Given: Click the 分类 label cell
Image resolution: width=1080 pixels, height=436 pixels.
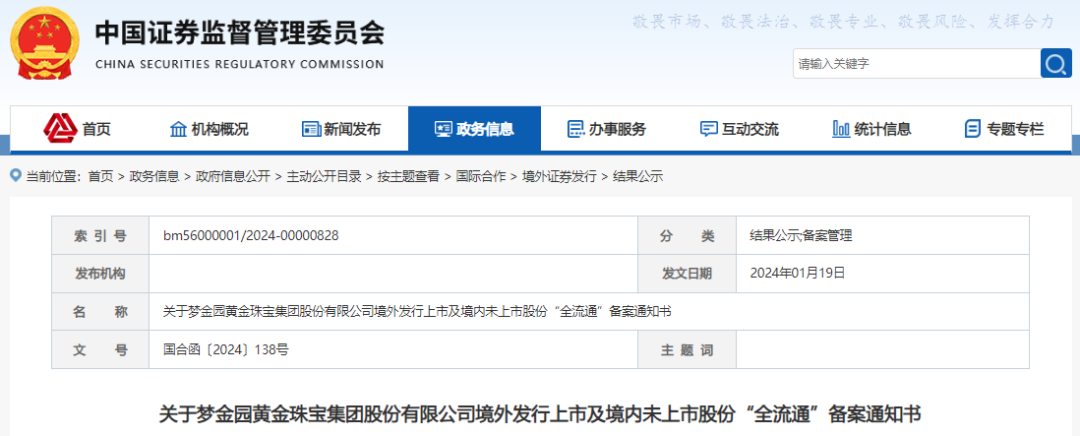Looking at the screenshot, I should [x=687, y=236].
